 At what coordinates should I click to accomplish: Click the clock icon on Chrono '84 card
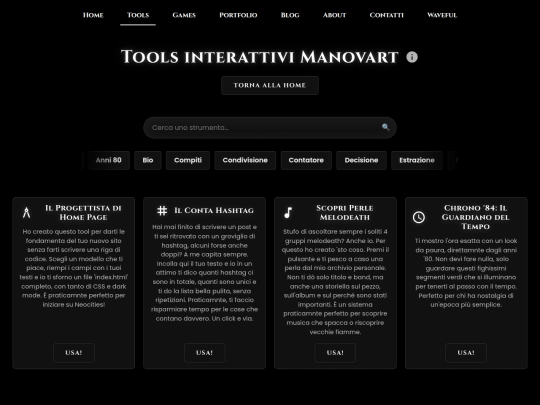(x=419, y=217)
